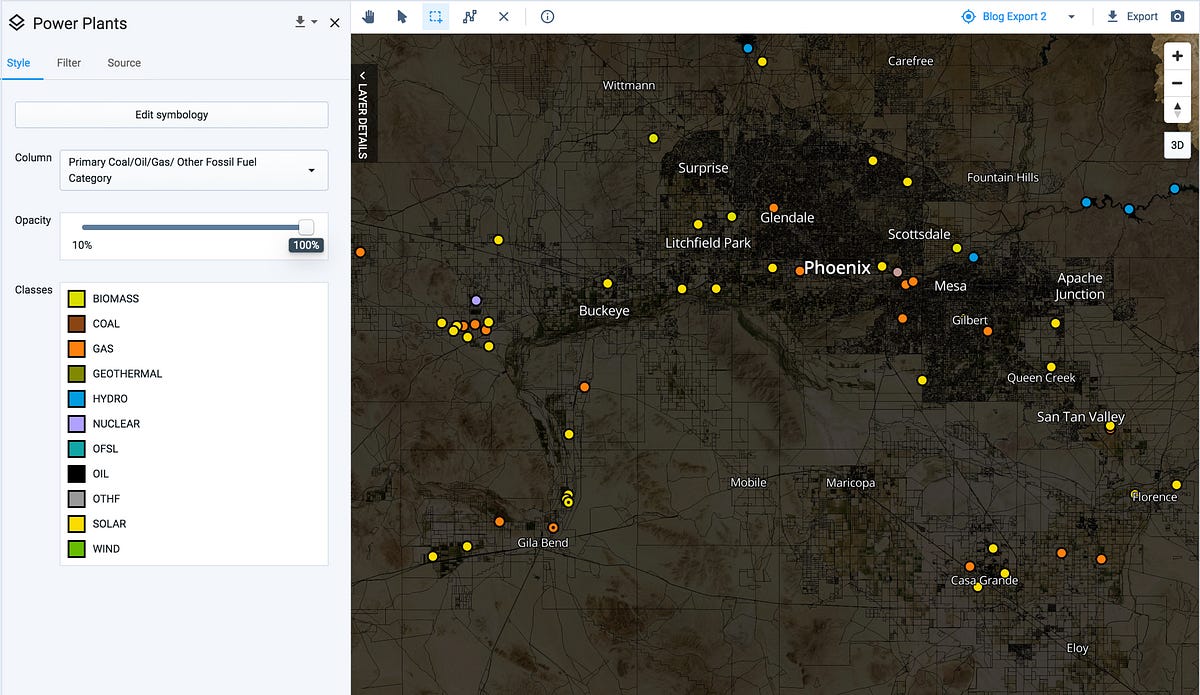Click the WIND color swatch
The height and width of the screenshot is (695, 1200).
click(76, 548)
